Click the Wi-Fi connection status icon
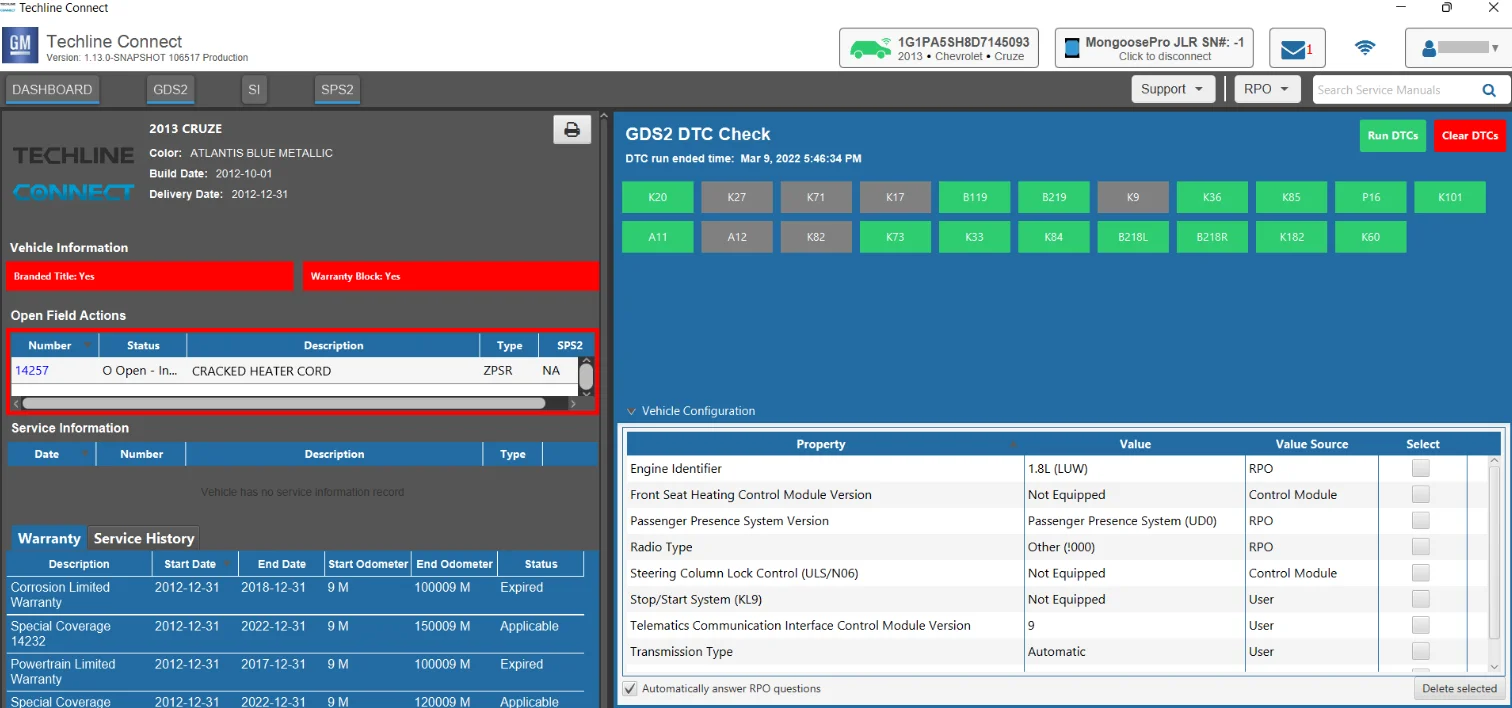 1364,48
